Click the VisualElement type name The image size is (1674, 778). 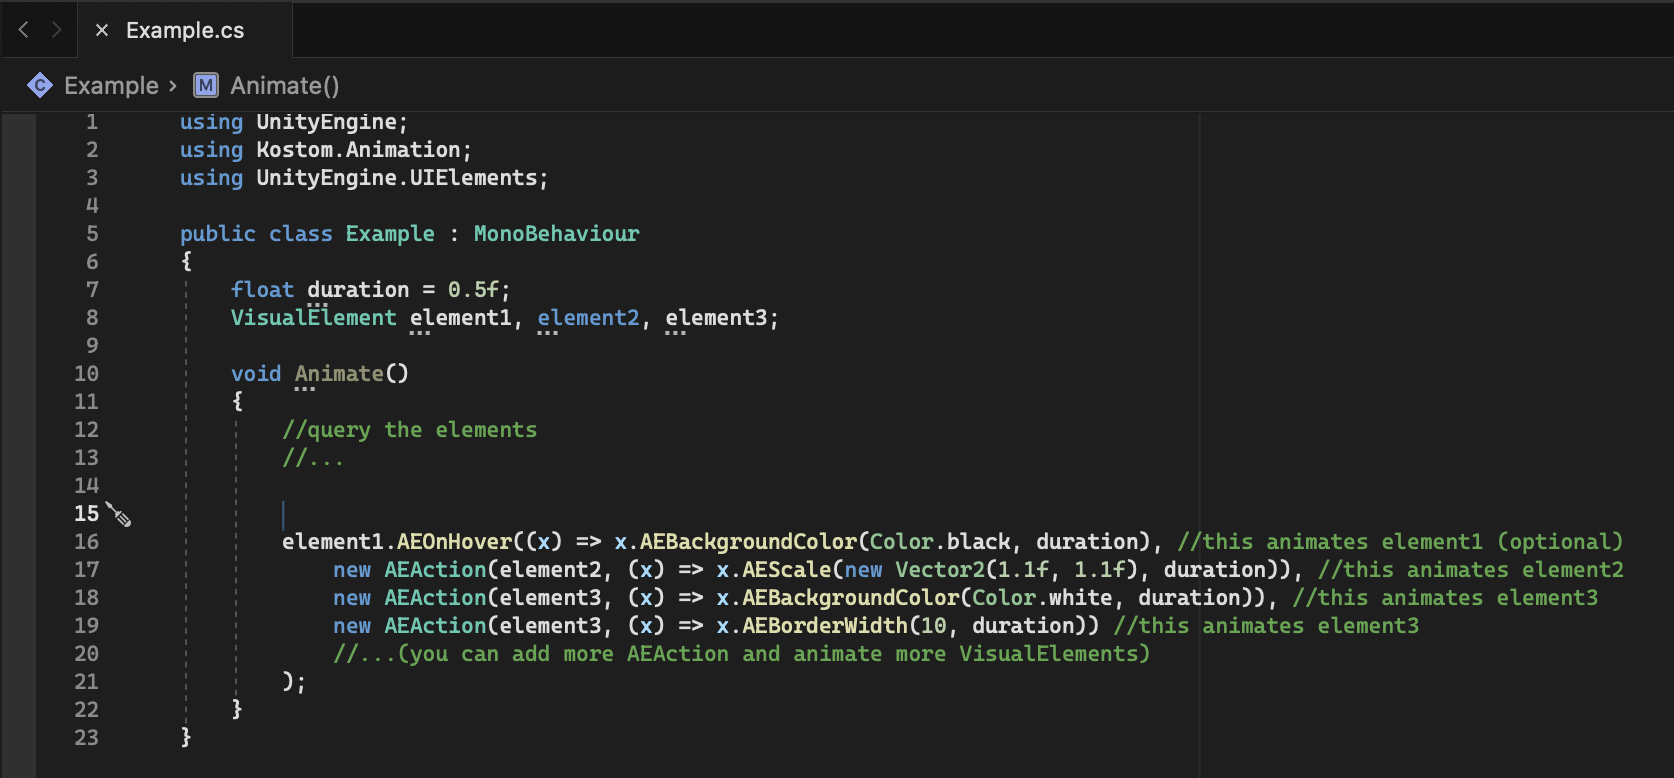tap(313, 317)
